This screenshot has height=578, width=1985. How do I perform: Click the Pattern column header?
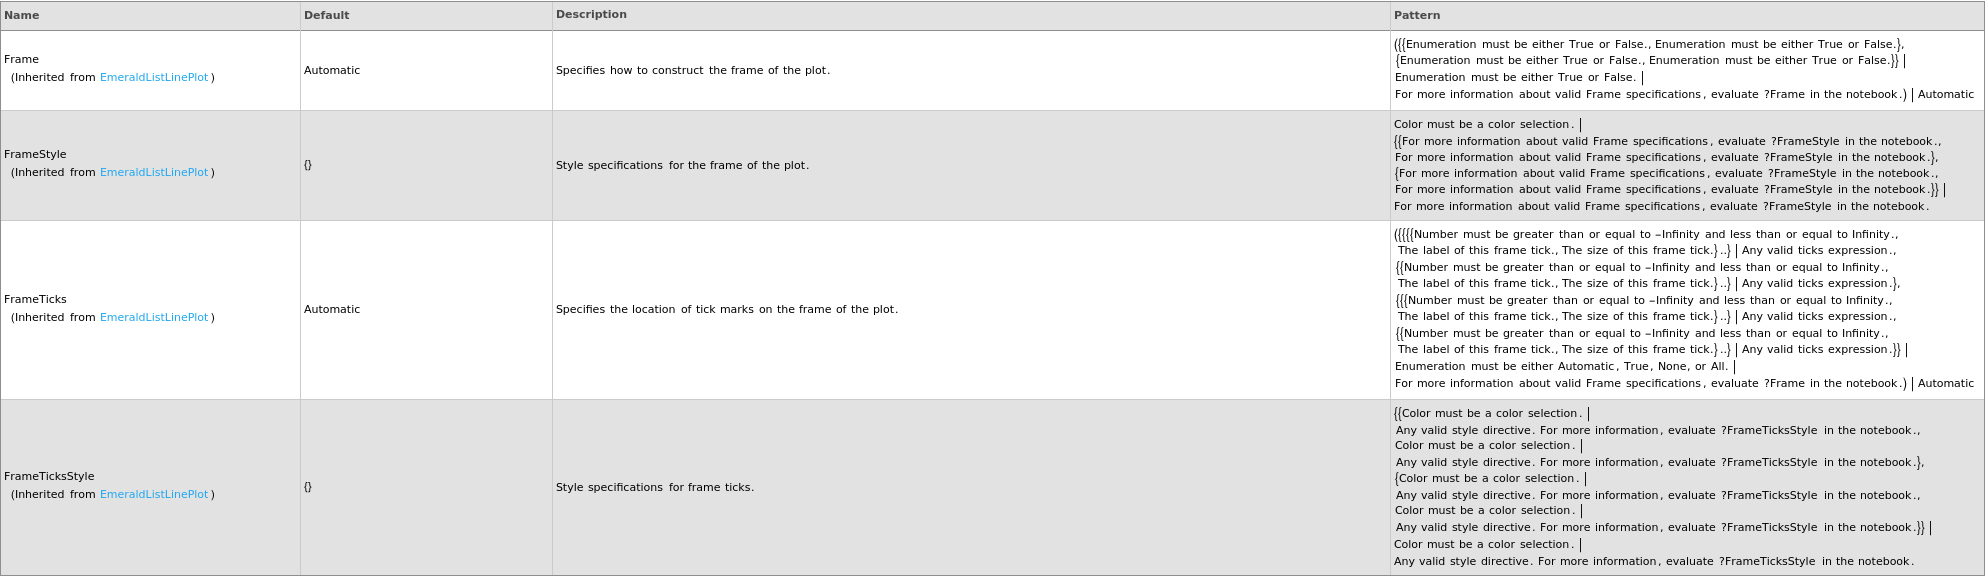(1417, 16)
